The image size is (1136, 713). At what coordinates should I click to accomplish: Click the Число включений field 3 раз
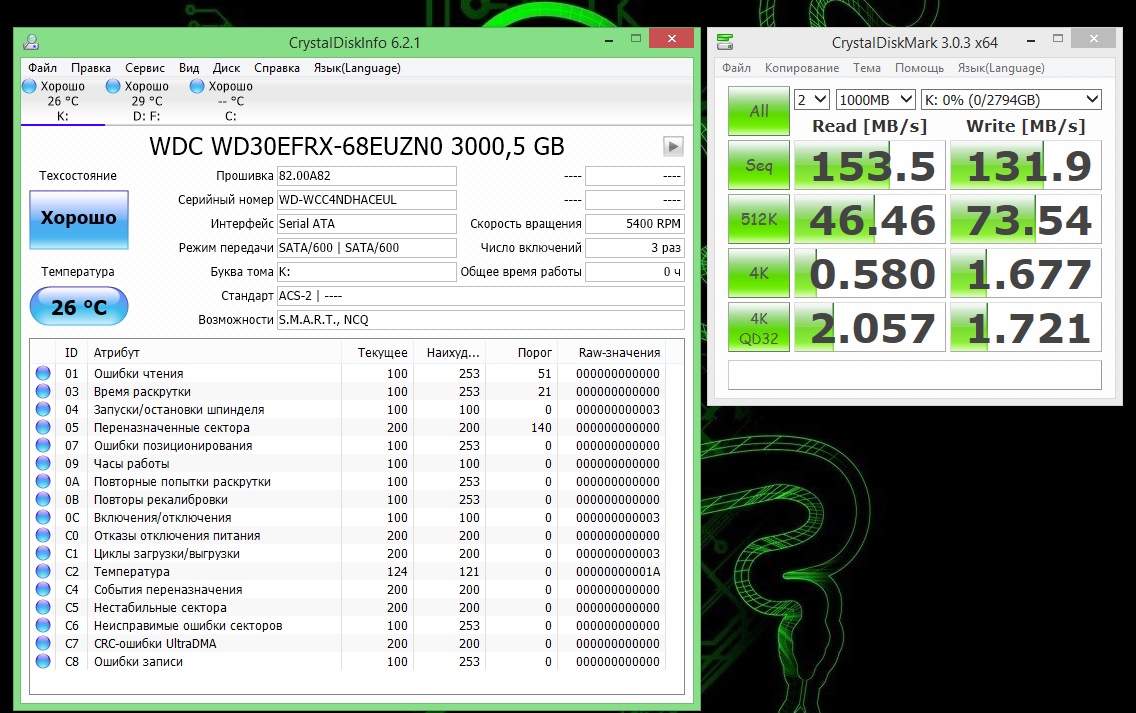point(635,247)
